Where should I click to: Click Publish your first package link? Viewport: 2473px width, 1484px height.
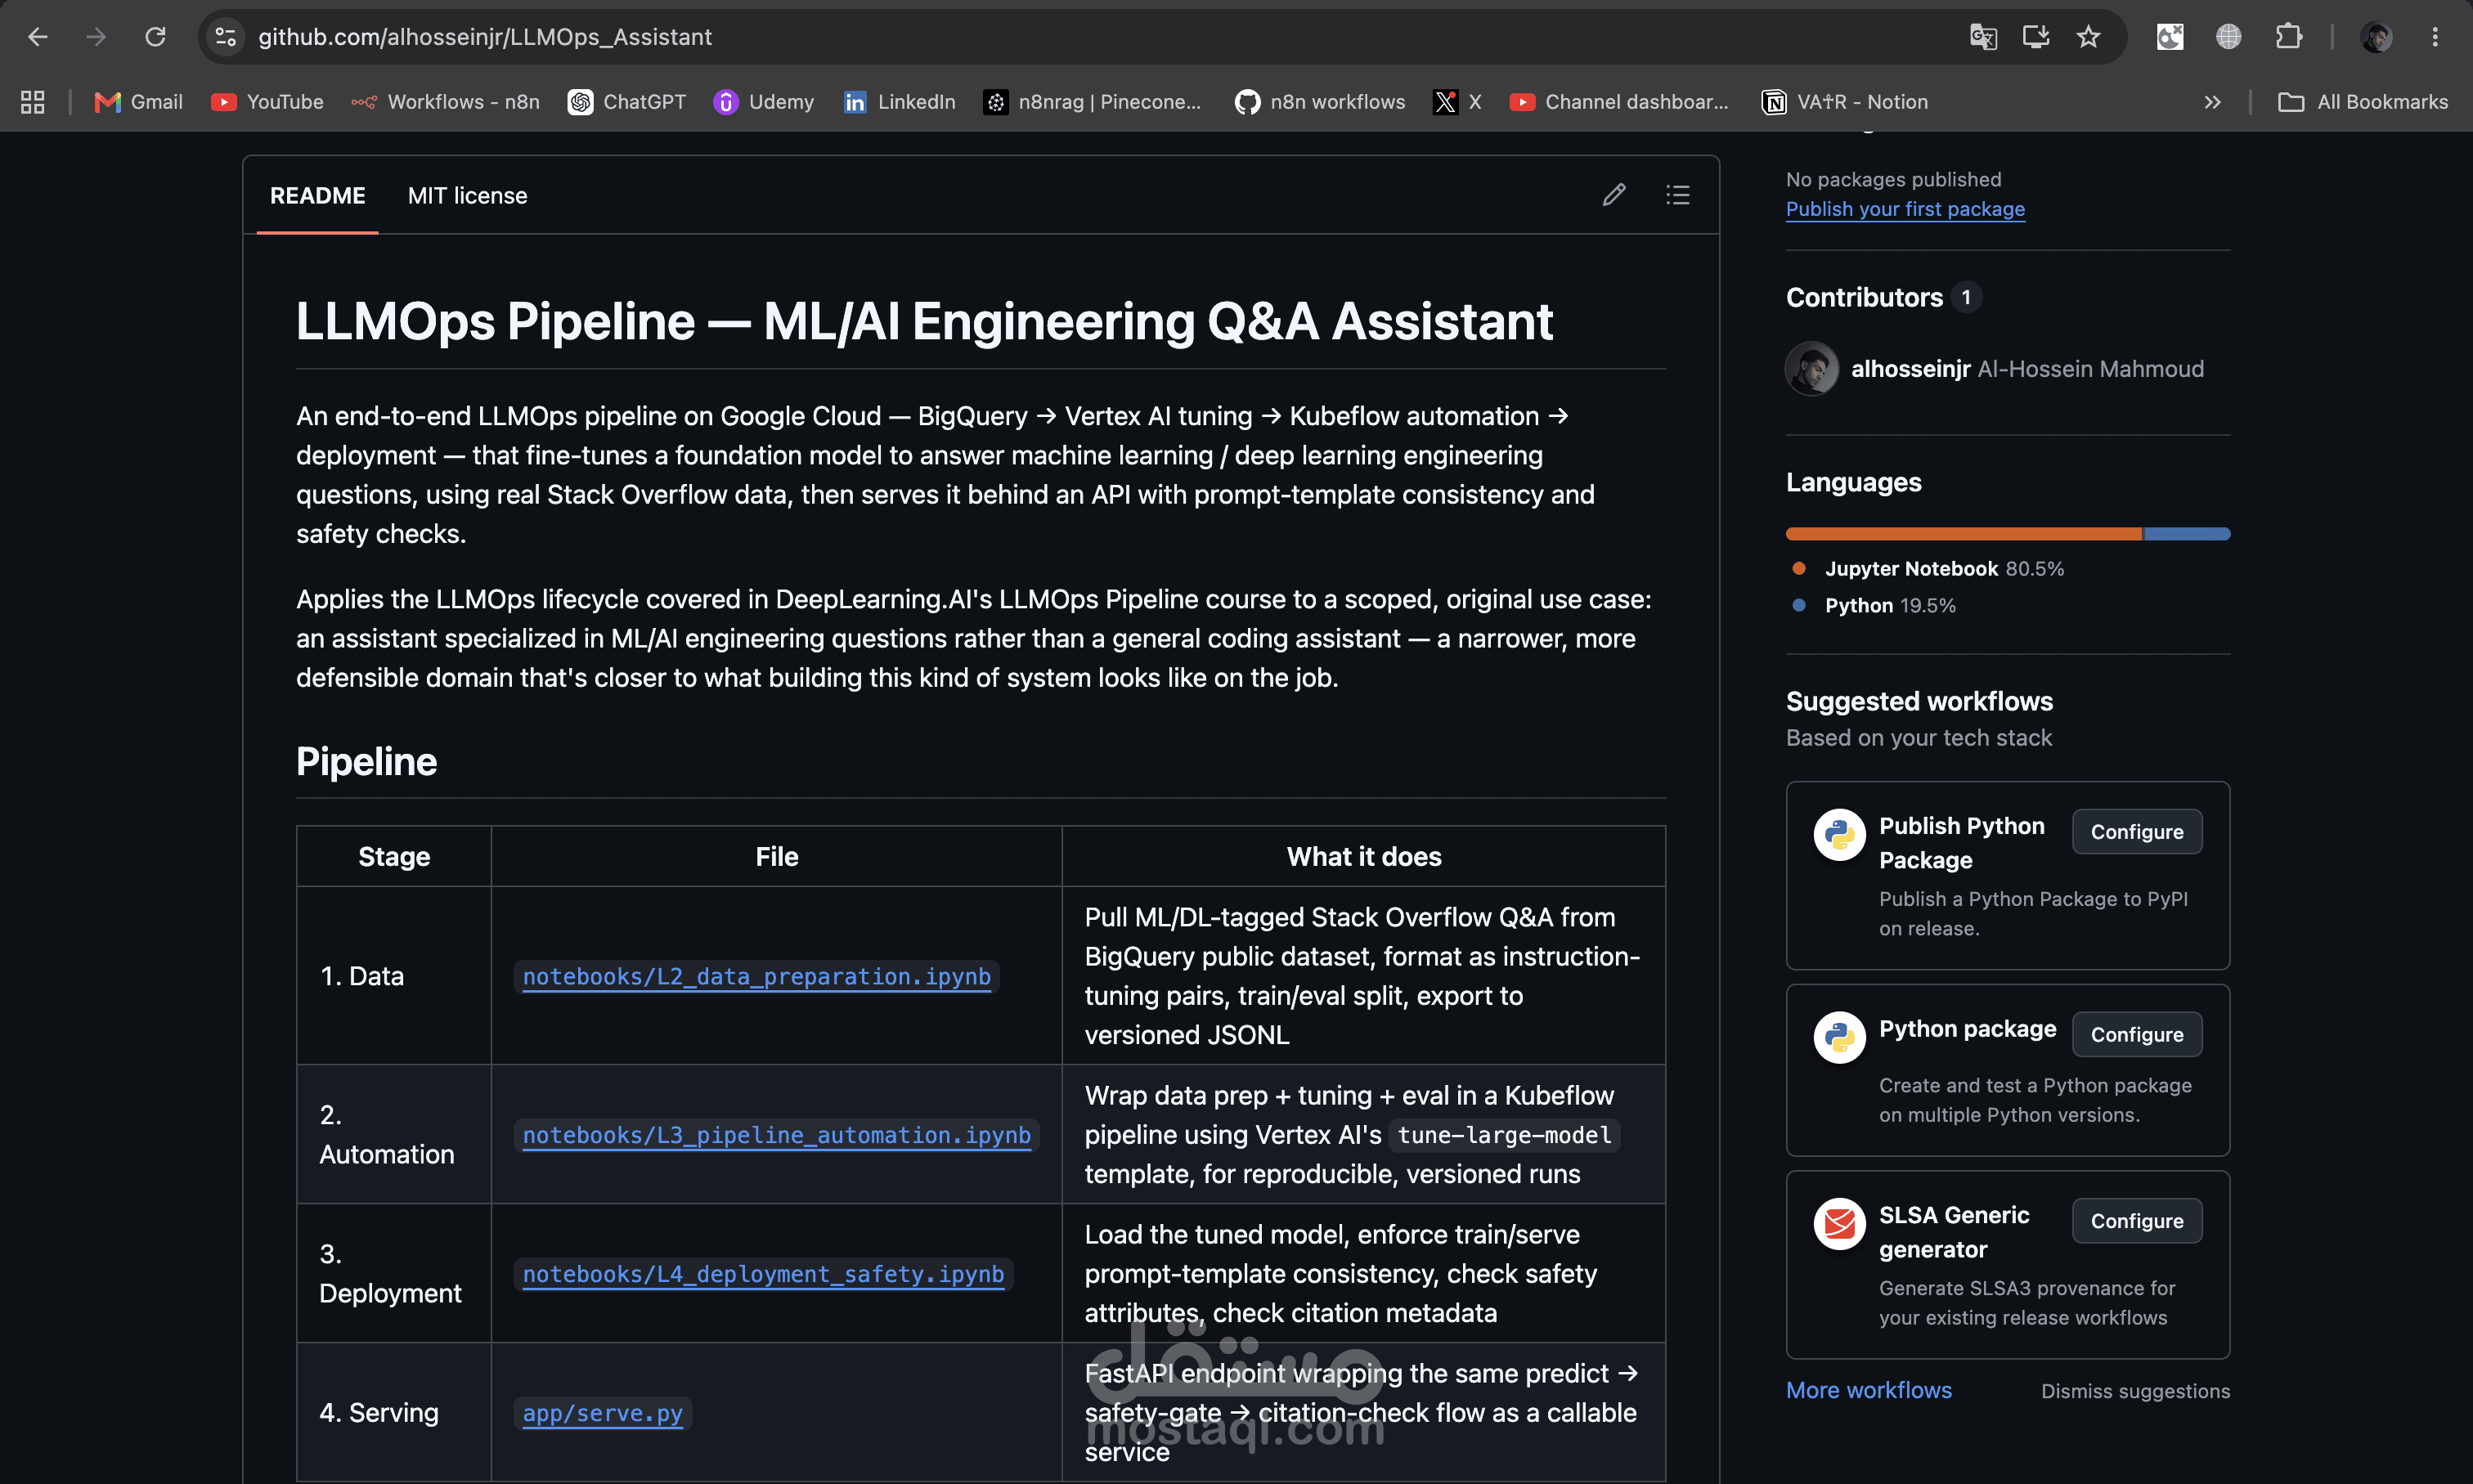[1905, 209]
